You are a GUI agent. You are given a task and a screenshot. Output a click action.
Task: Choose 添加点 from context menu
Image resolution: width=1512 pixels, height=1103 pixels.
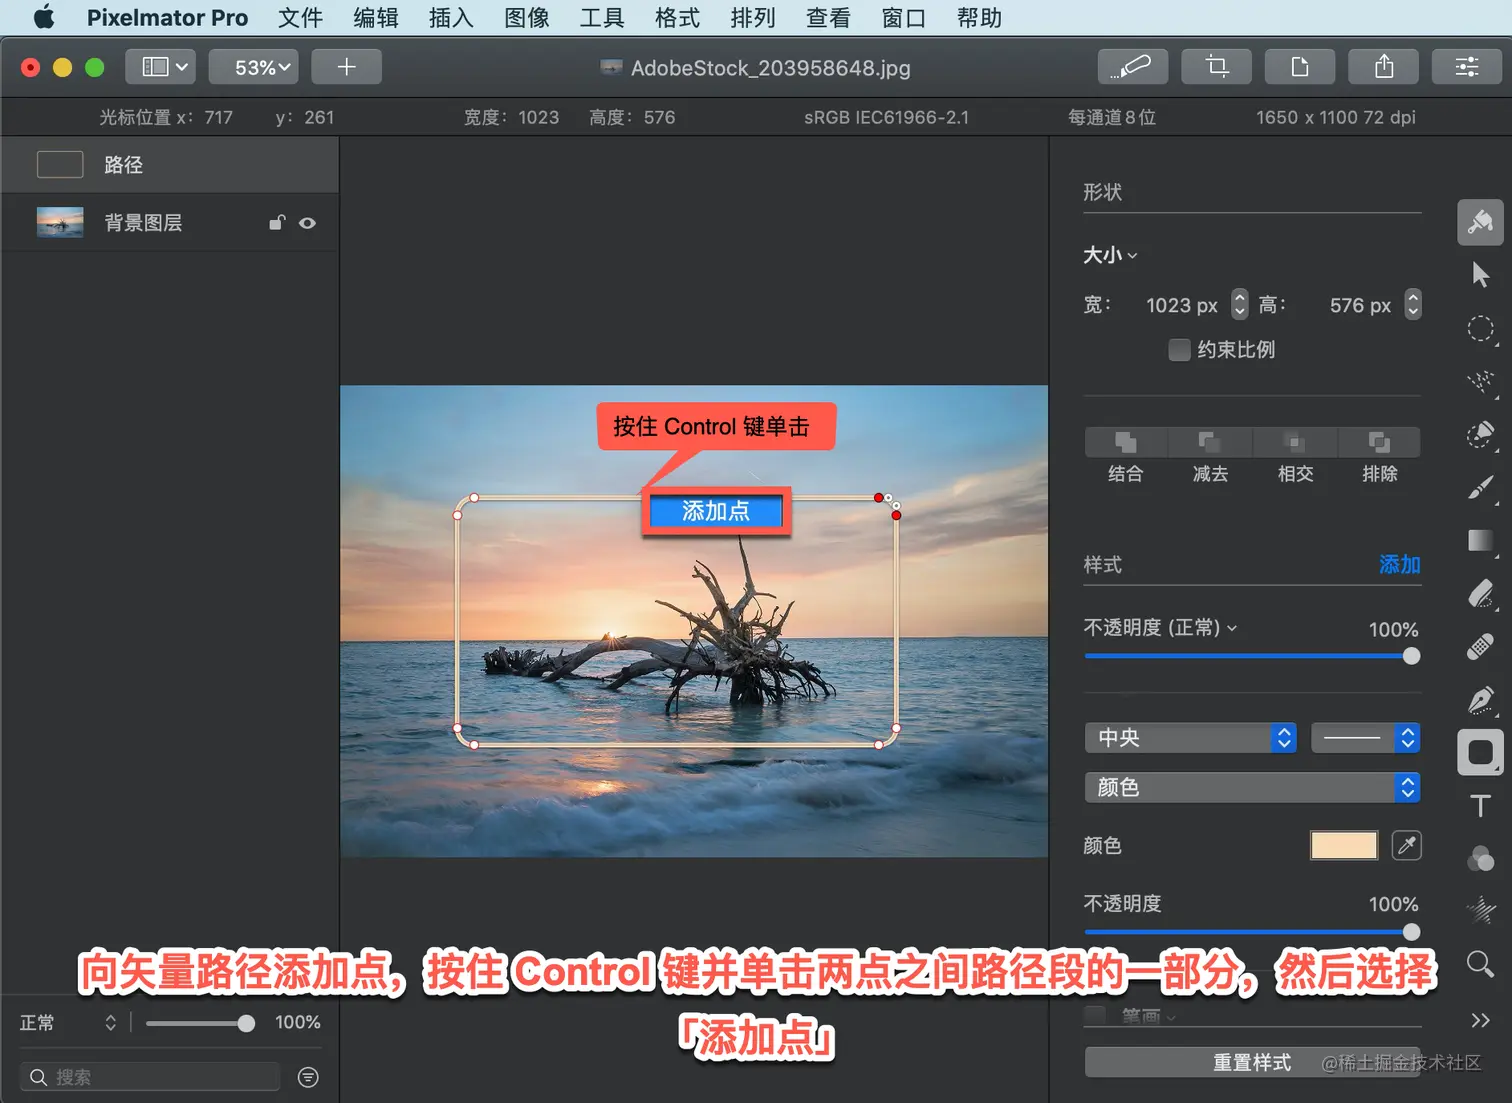click(x=716, y=511)
